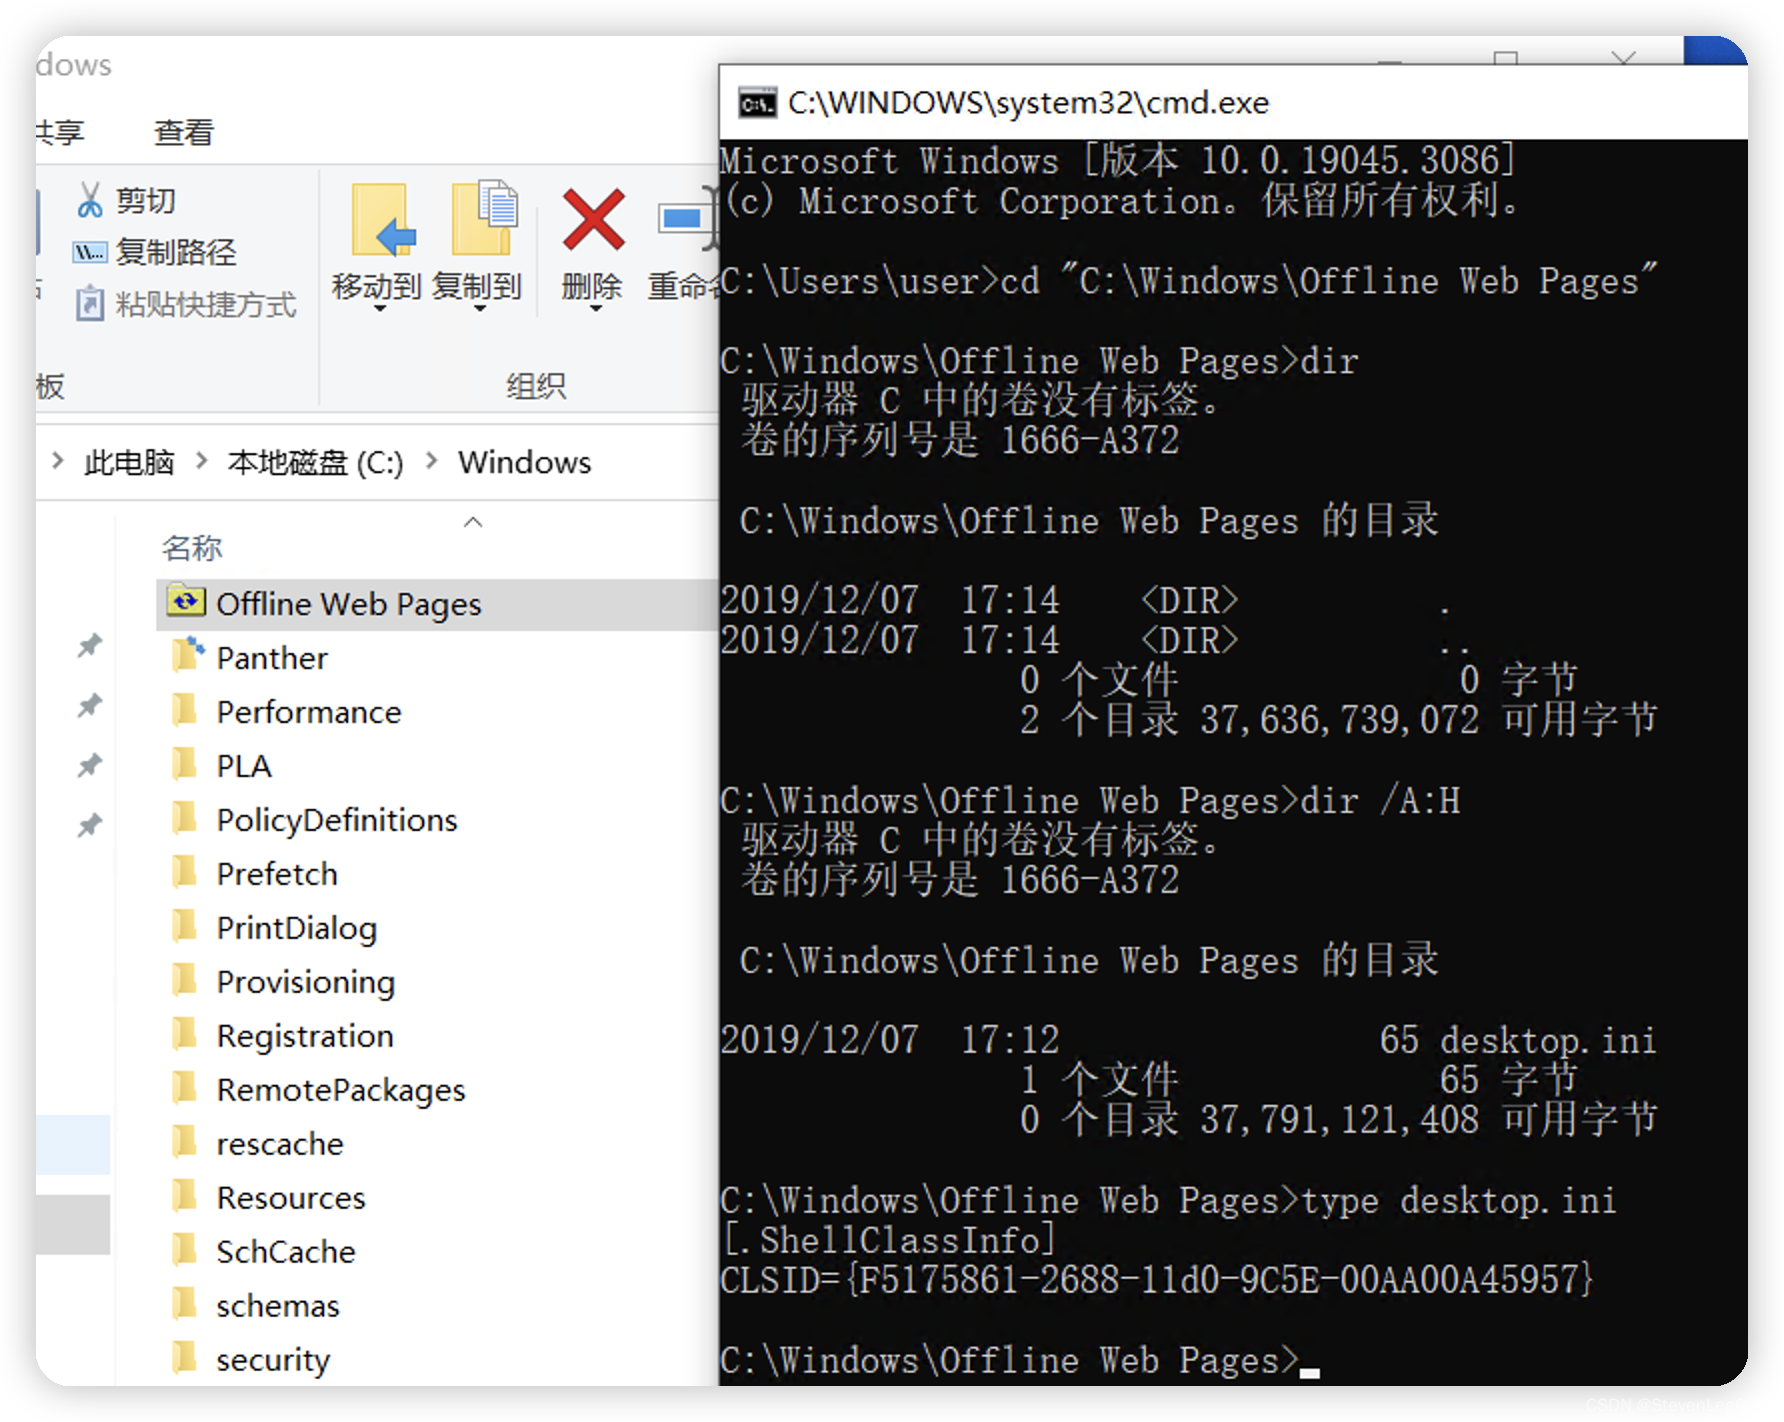The width and height of the screenshot is (1784, 1422).
Task: Open the Share ribbon tab
Action: (60, 132)
